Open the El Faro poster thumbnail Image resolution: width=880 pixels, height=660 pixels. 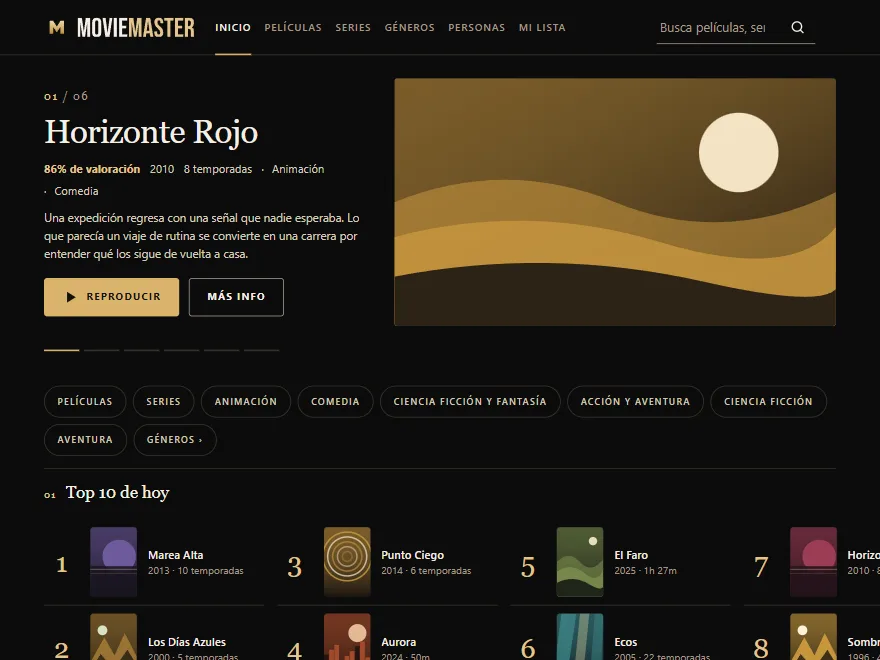point(580,562)
